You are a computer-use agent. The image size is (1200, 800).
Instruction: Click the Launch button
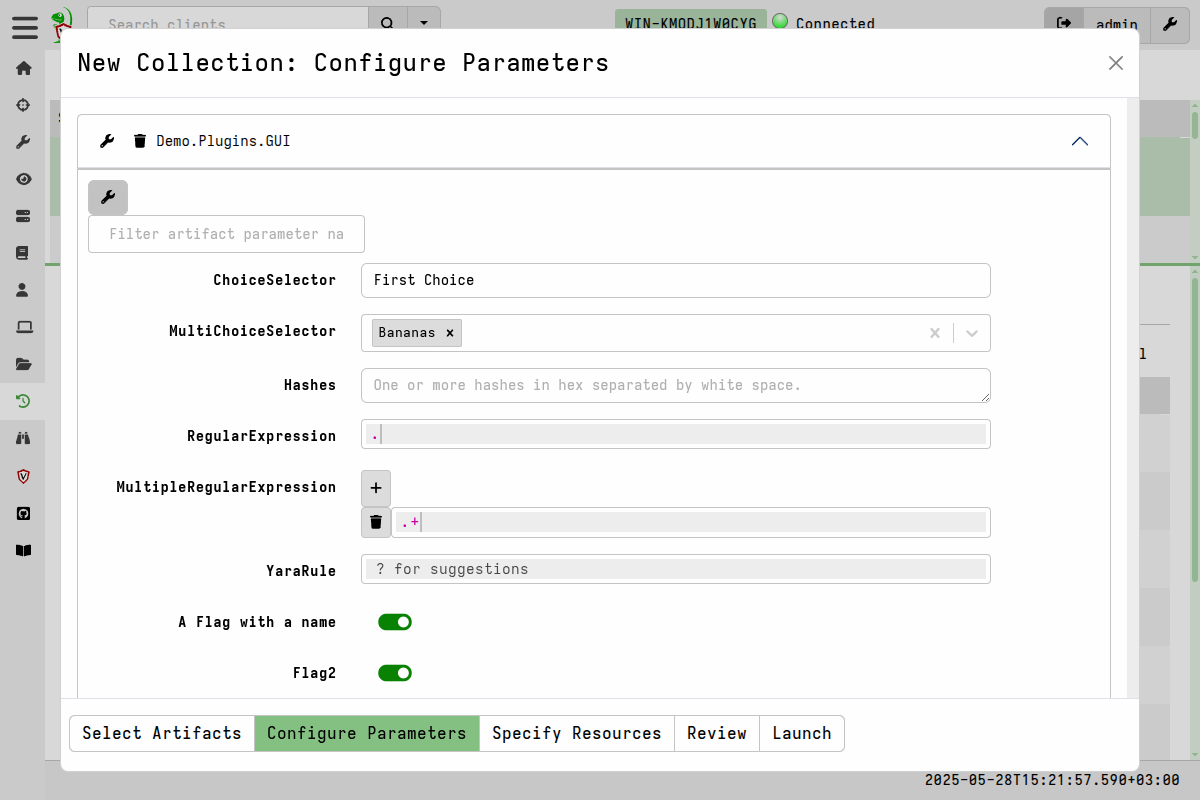click(x=801, y=733)
